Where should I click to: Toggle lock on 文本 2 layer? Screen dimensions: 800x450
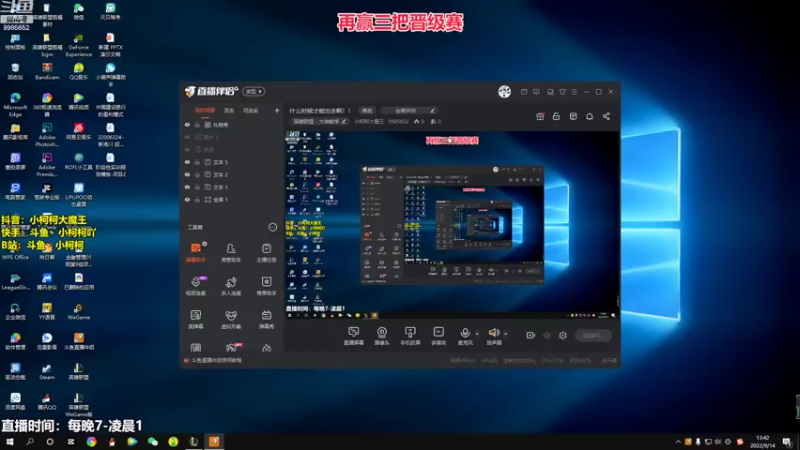[197, 174]
